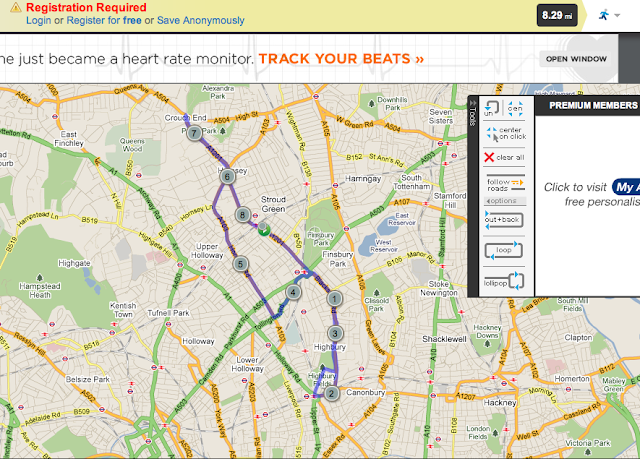
Task: Click the Highgate map label
Action: 74,263
